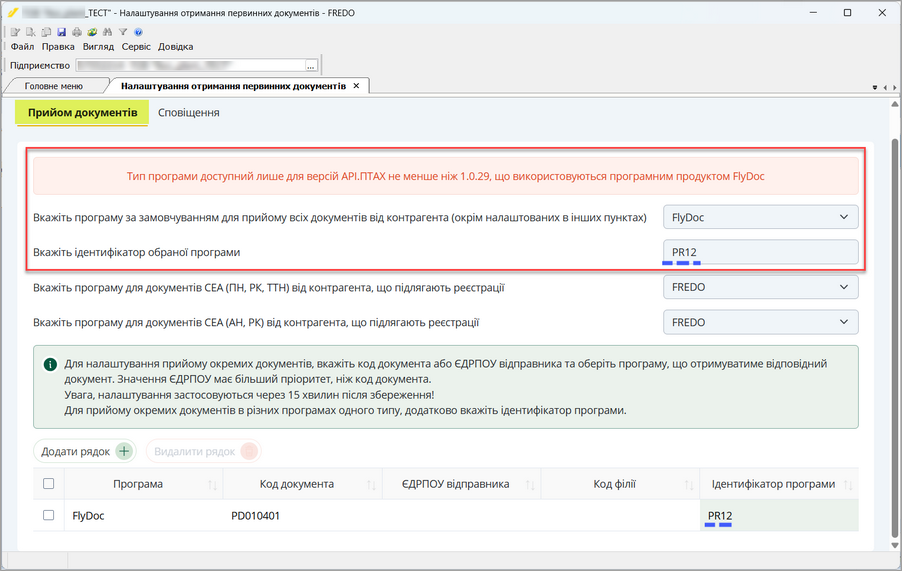The height and width of the screenshot is (571, 902).
Task: Open the default program dropdown showing FlyDoc
Action: 760,217
